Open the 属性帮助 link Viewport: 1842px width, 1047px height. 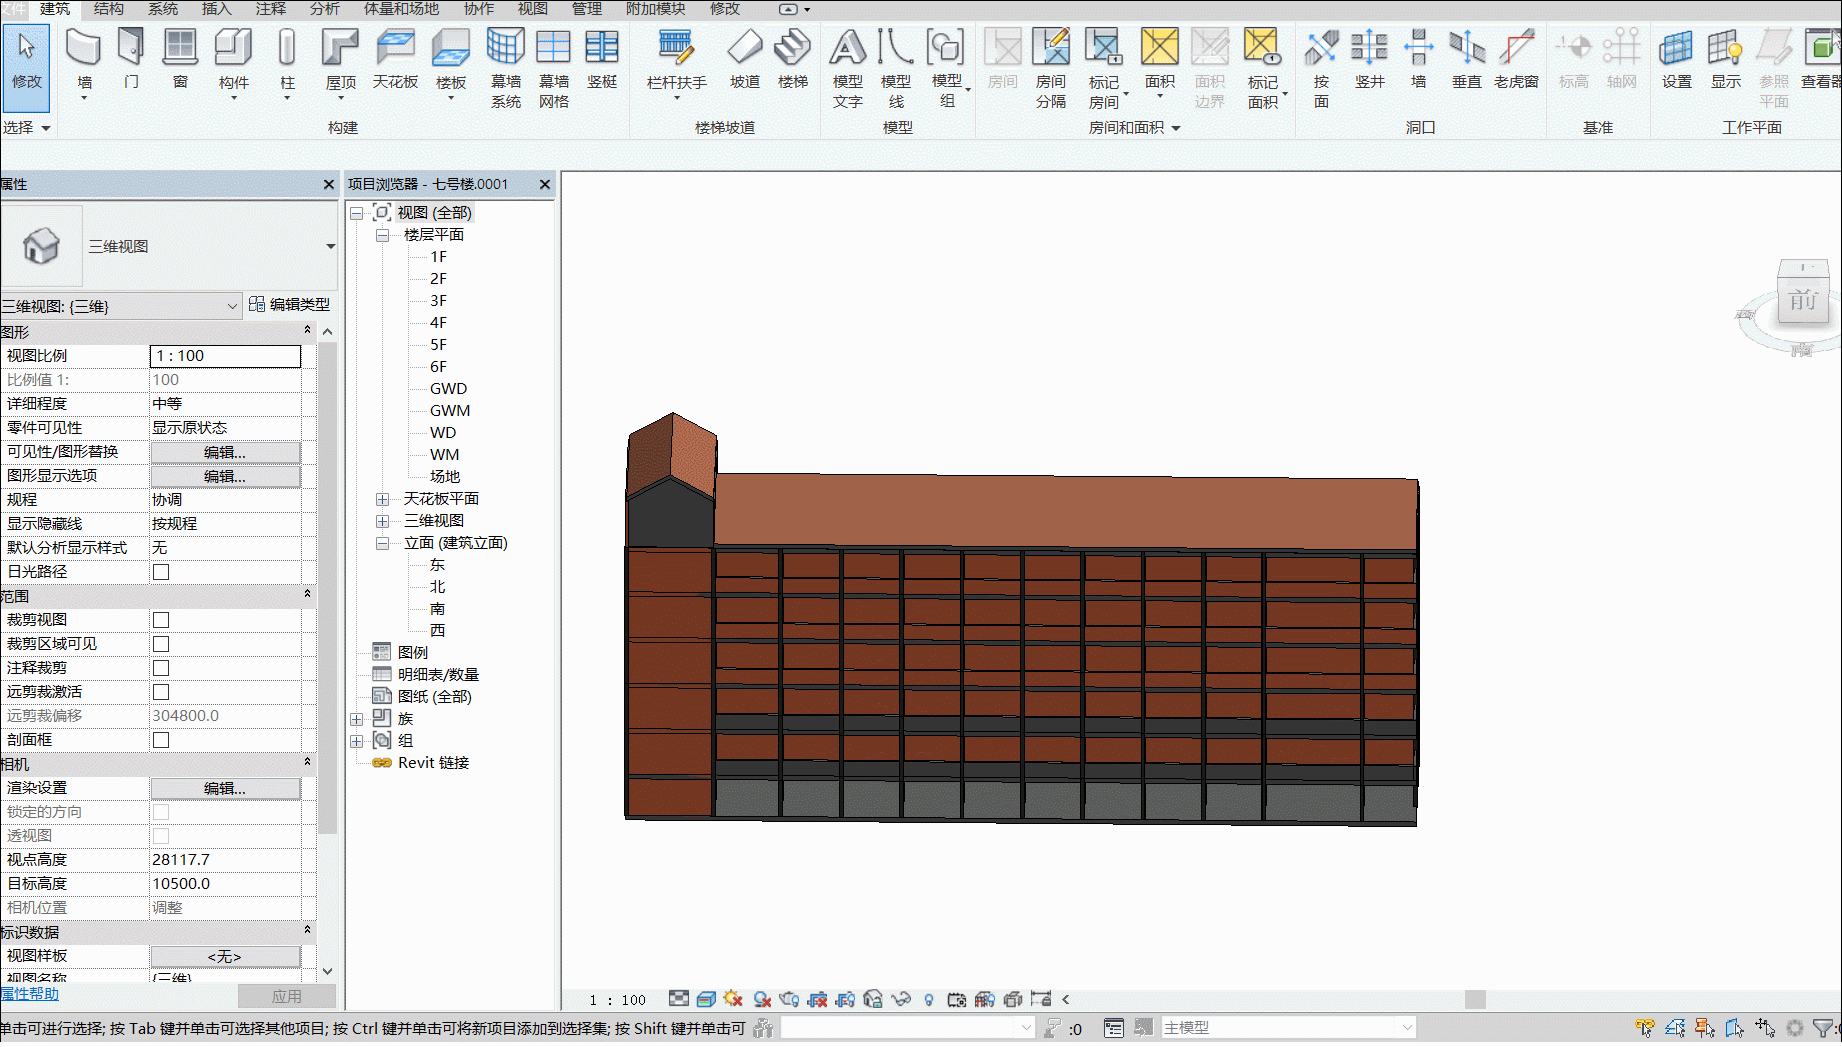tap(30, 994)
